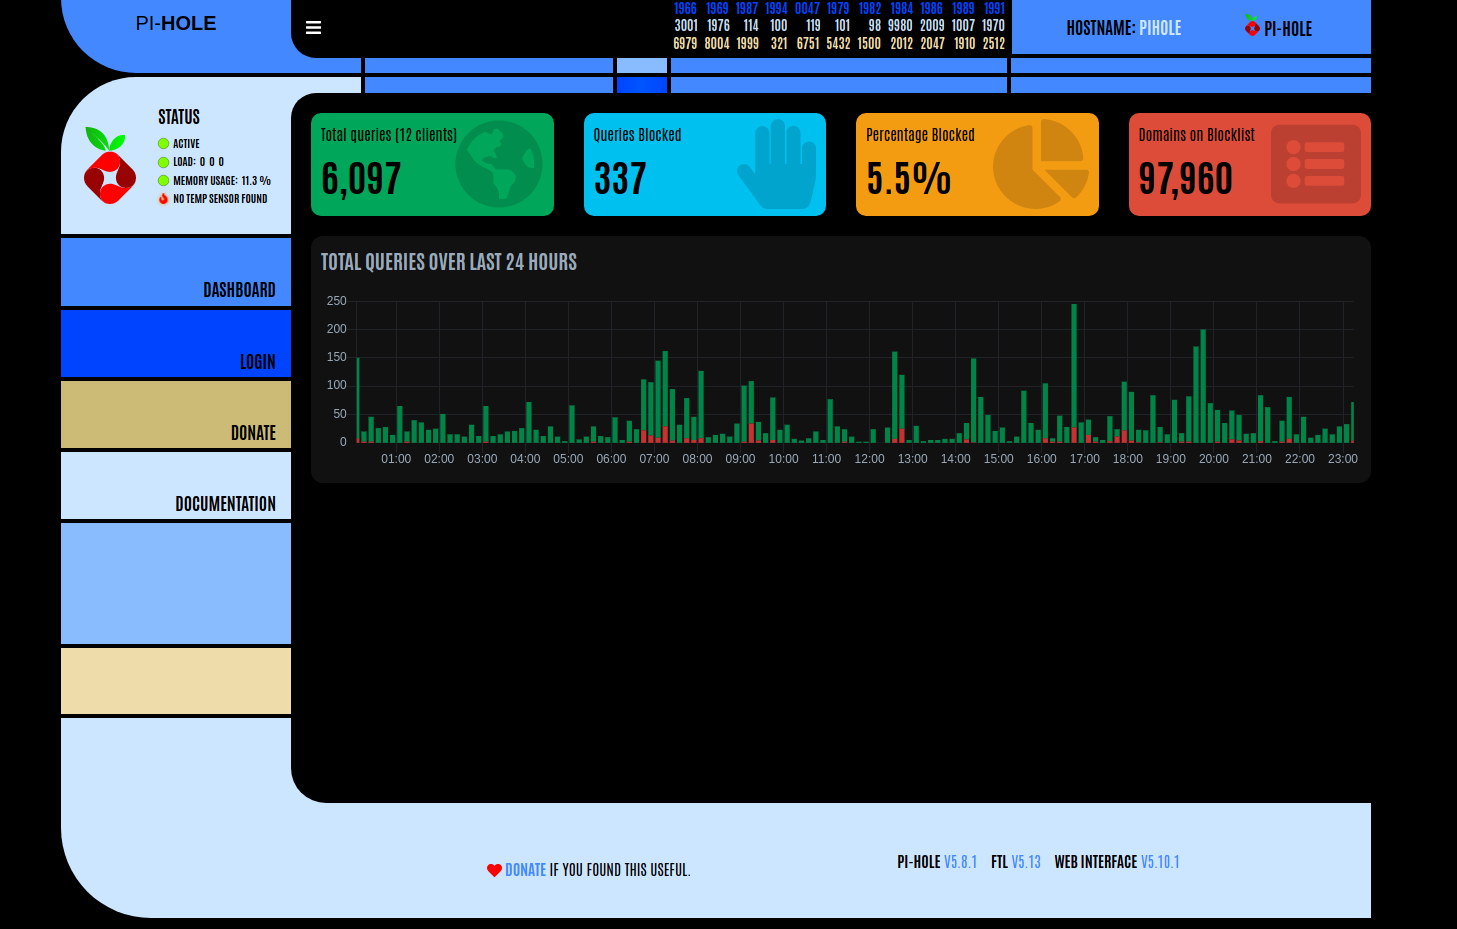Screen dimensions: 1457x929
Task: Click the 12:00 label on chart axis
Action: coord(869,459)
